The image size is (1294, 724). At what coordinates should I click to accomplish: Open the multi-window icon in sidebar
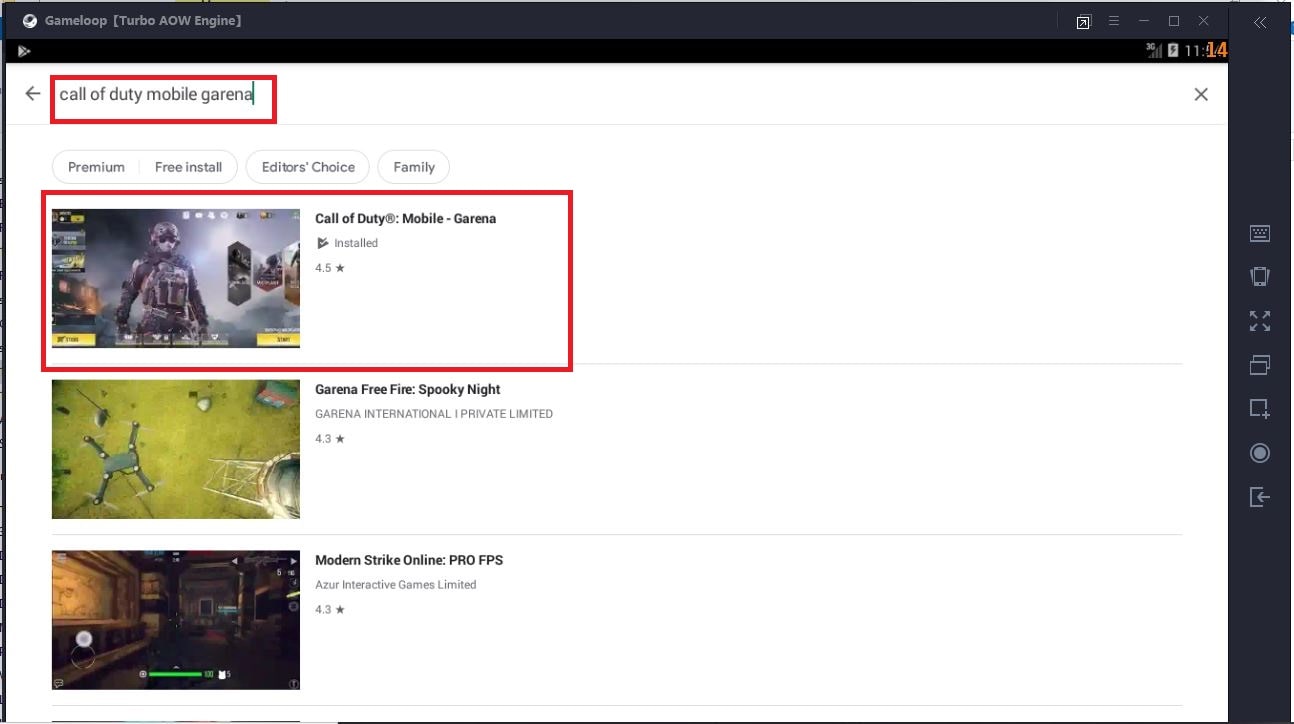[x=1260, y=365]
